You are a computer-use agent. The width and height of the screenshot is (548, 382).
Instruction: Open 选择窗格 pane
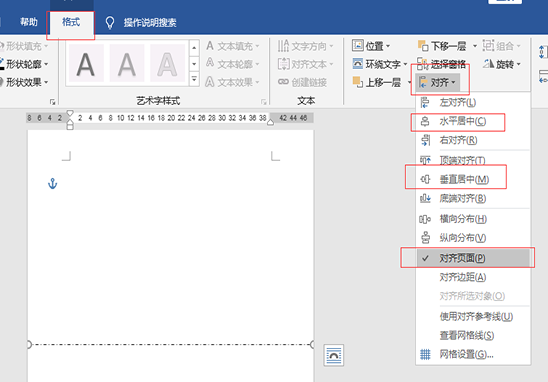click(441, 64)
